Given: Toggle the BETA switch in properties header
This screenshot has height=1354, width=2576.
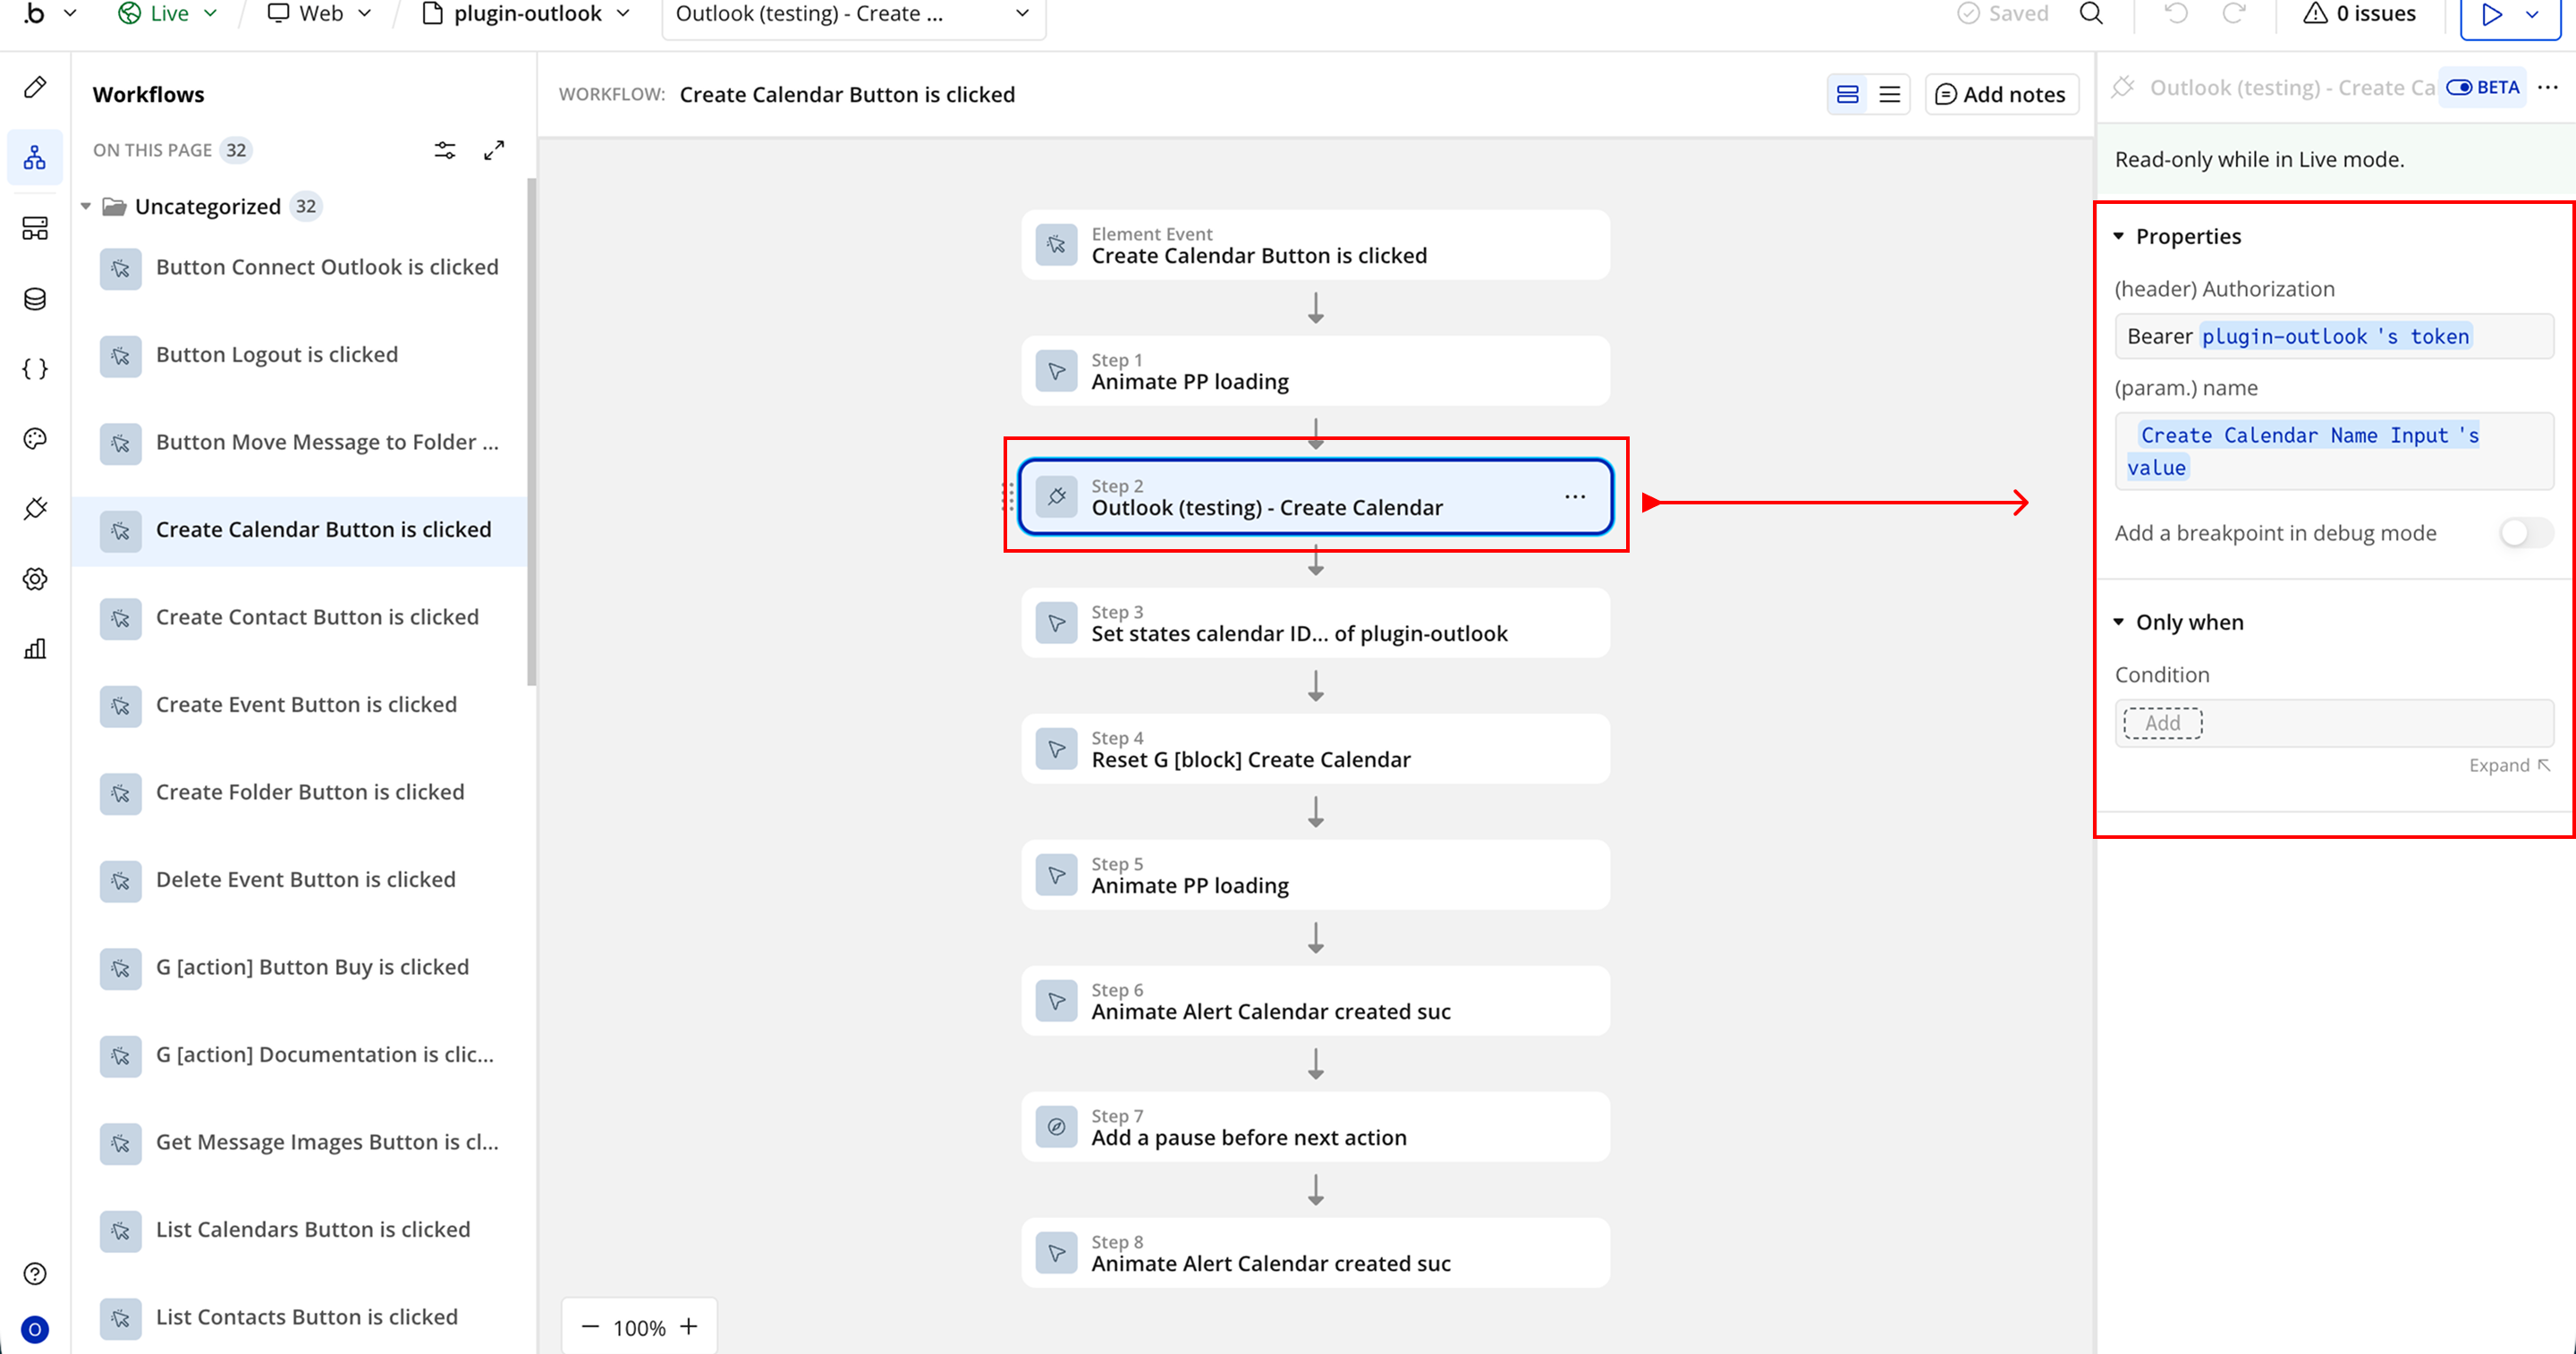Looking at the screenshot, I should 2460,88.
